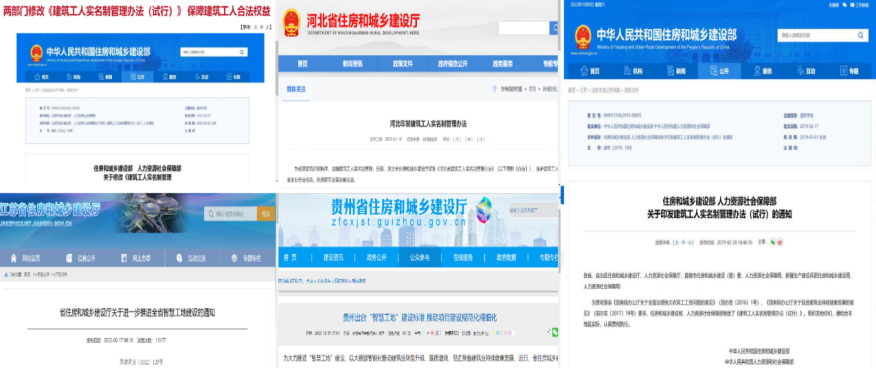Click the home icon on the MOHURD 修改 notice page
Viewport: 876px width, 369px height.
pos(36,76)
